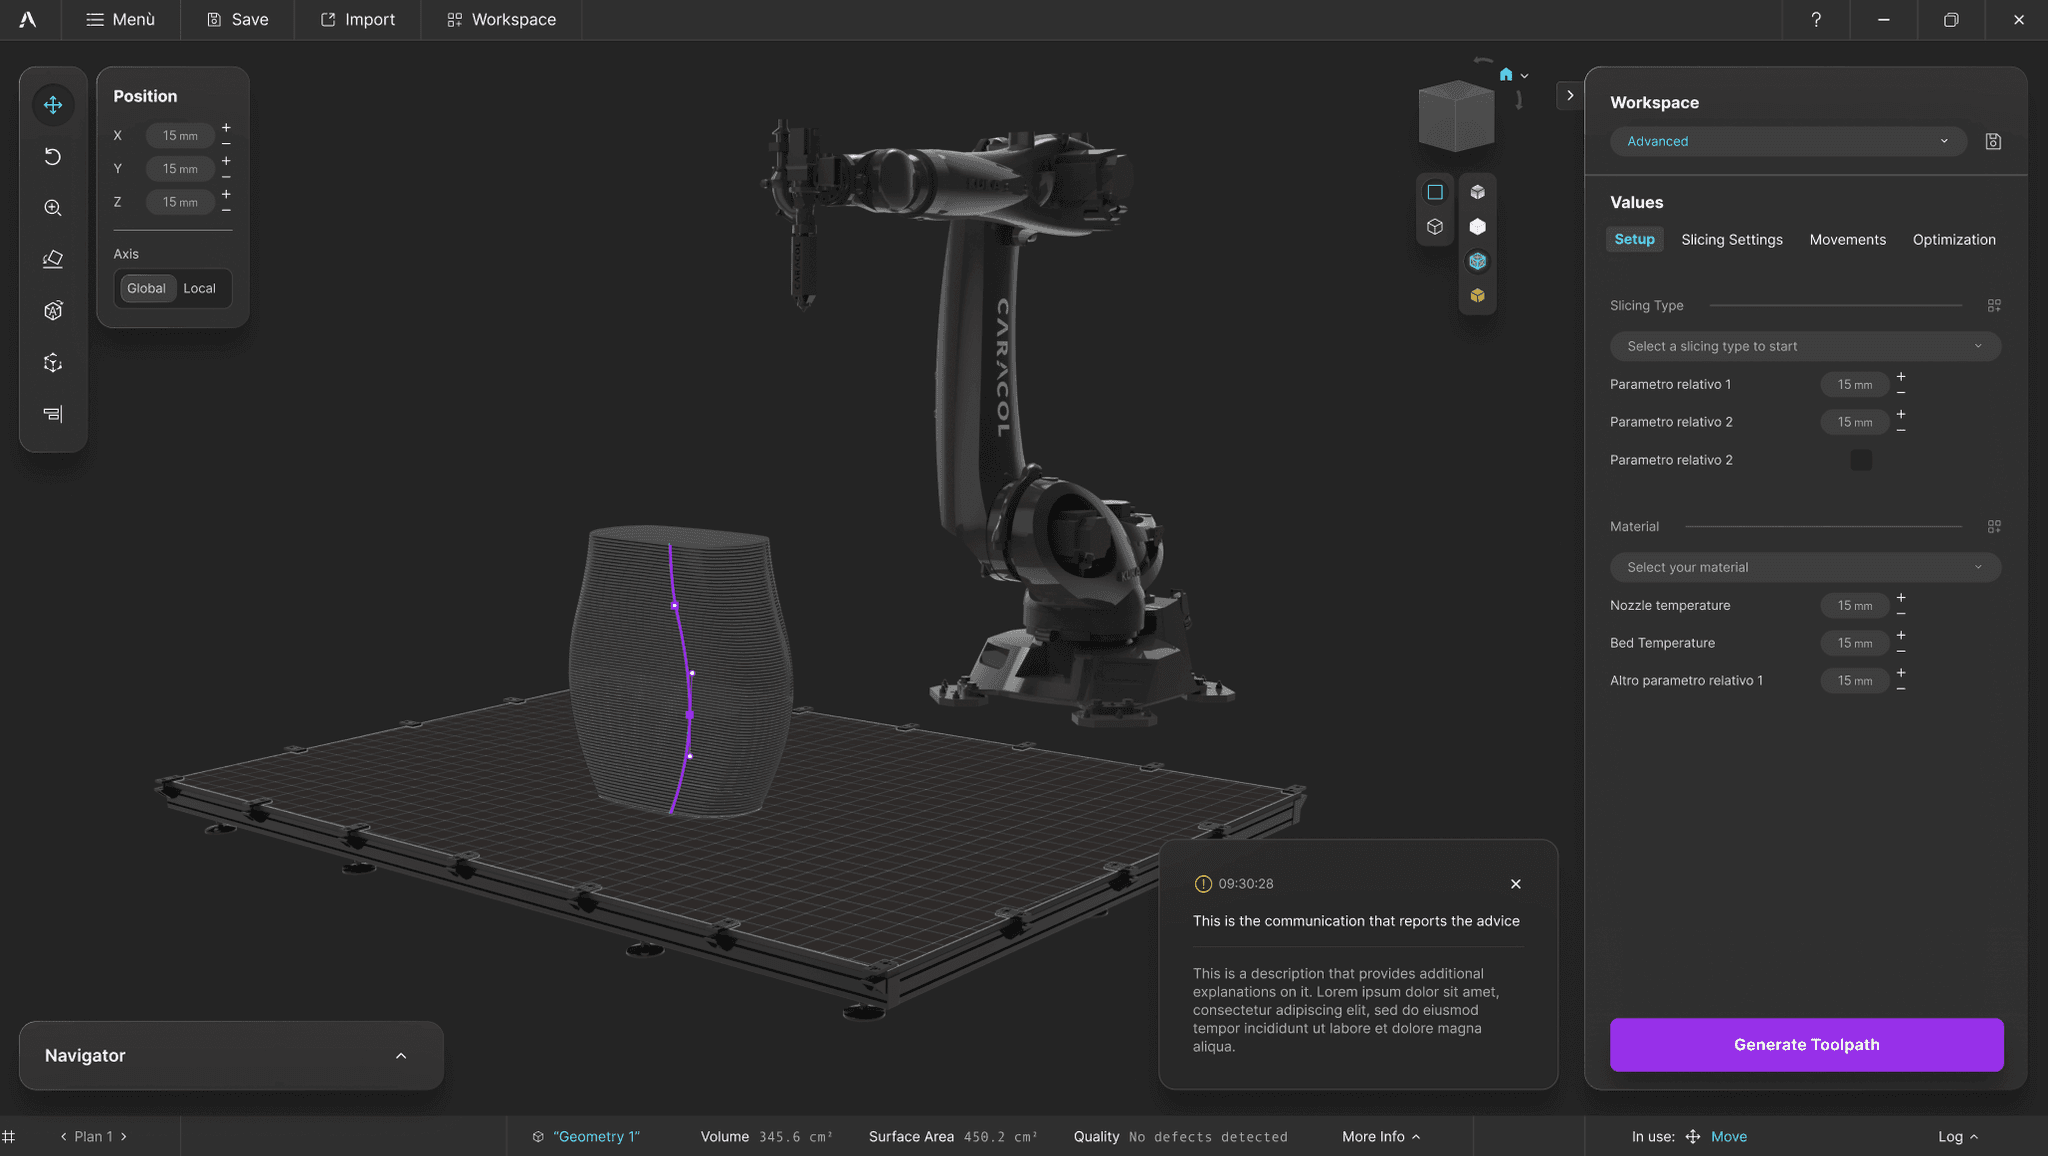Expand More Info in status bar
The image size is (2048, 1156).
(x=1381, y=1137)
